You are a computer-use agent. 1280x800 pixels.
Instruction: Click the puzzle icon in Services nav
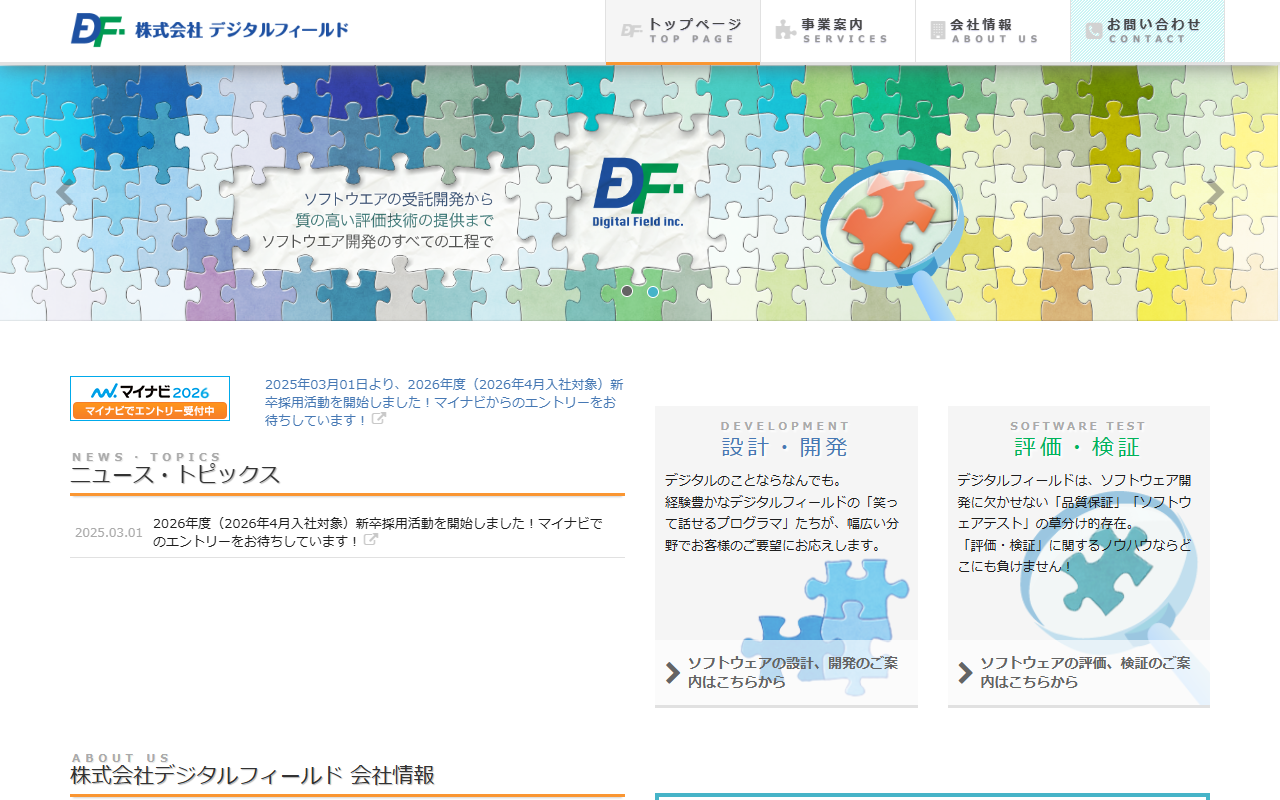coord(786,30)
